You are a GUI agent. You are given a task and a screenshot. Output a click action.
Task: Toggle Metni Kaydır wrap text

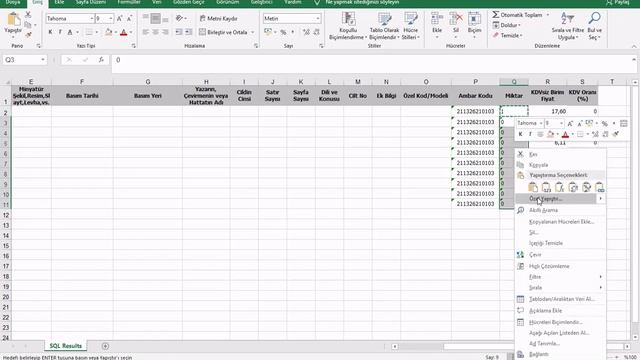click(218, 18)
